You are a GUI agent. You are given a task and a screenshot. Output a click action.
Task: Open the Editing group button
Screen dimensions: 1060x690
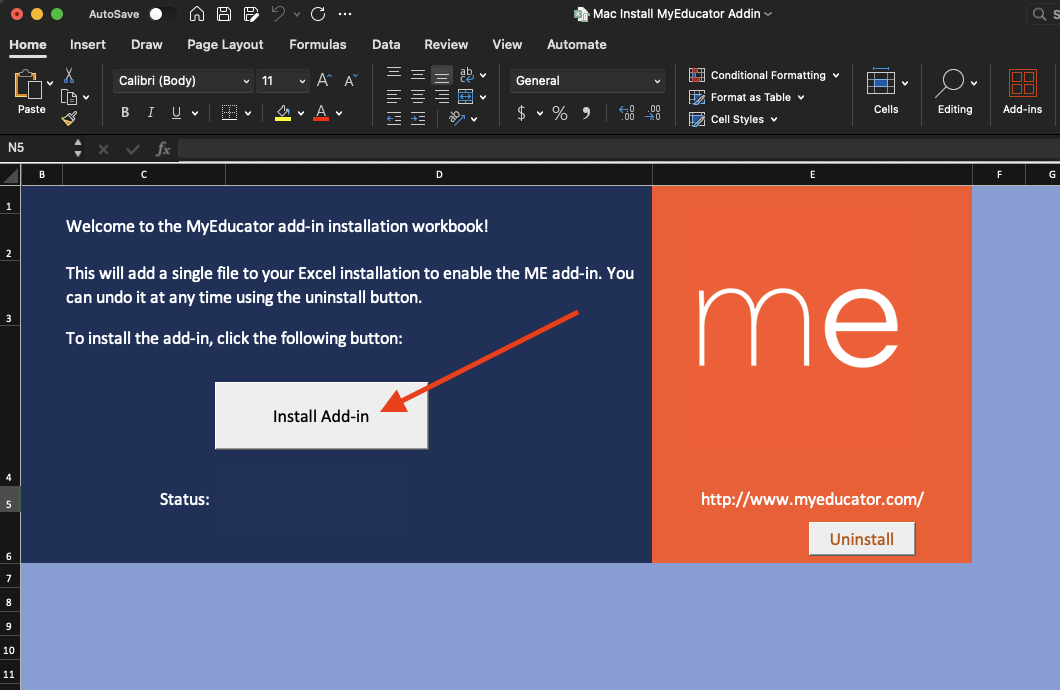(955, 91)
